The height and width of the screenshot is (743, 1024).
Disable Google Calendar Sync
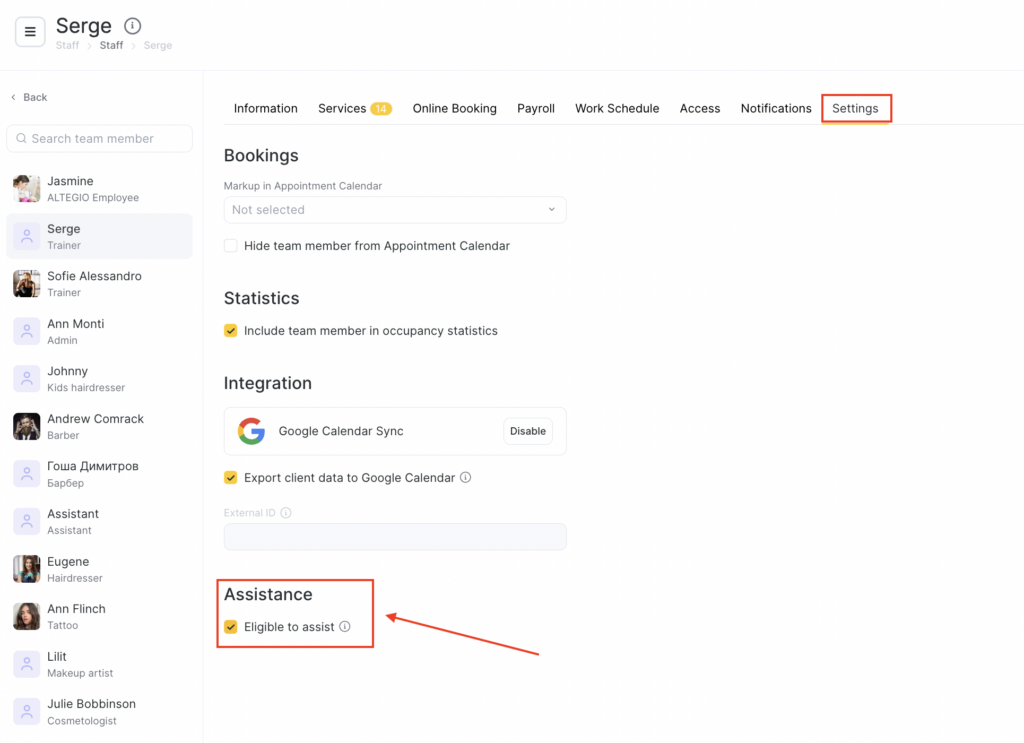527,431
